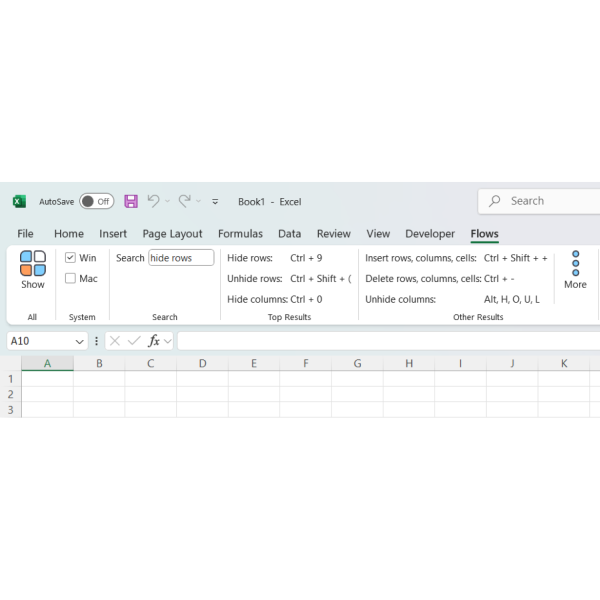Select column K header
Image resolution: width=600 pixels, height=600 pixels.
[564, 364]
